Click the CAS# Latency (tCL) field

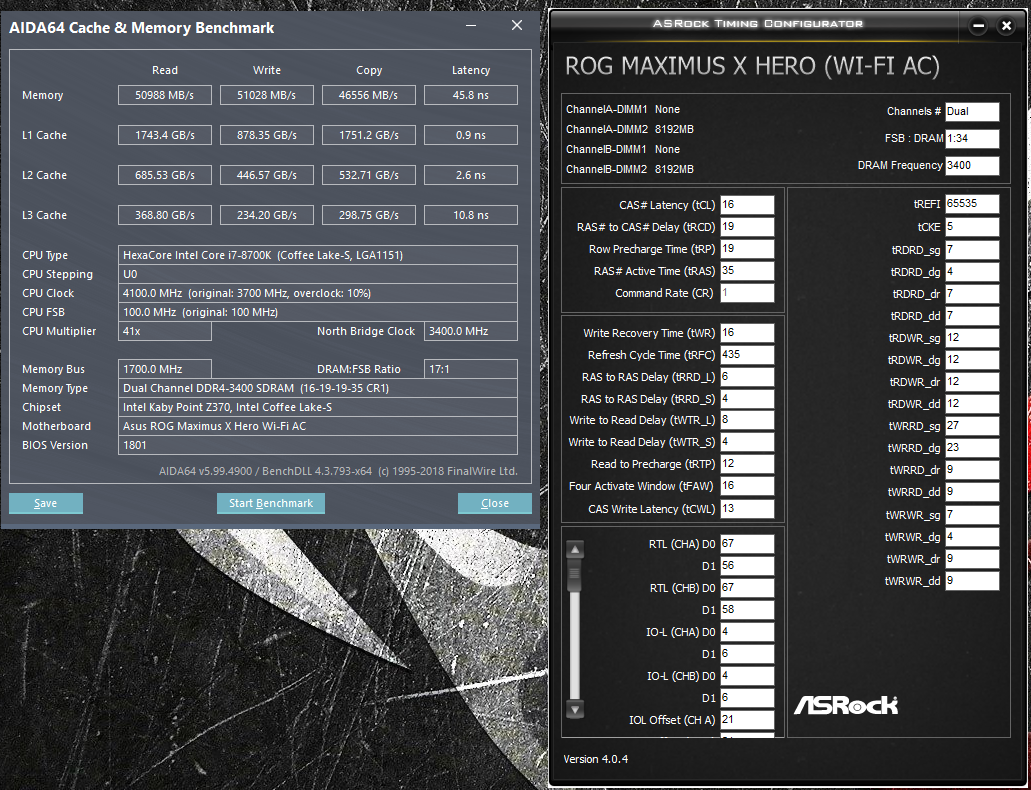[x=747, y=205]
